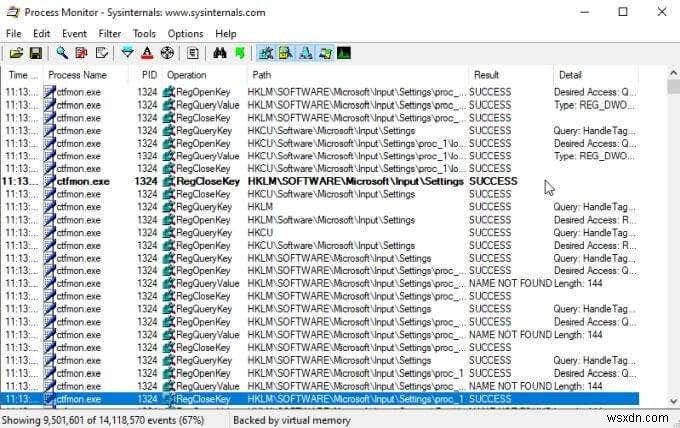Open the Help menu

coord(226,33)
